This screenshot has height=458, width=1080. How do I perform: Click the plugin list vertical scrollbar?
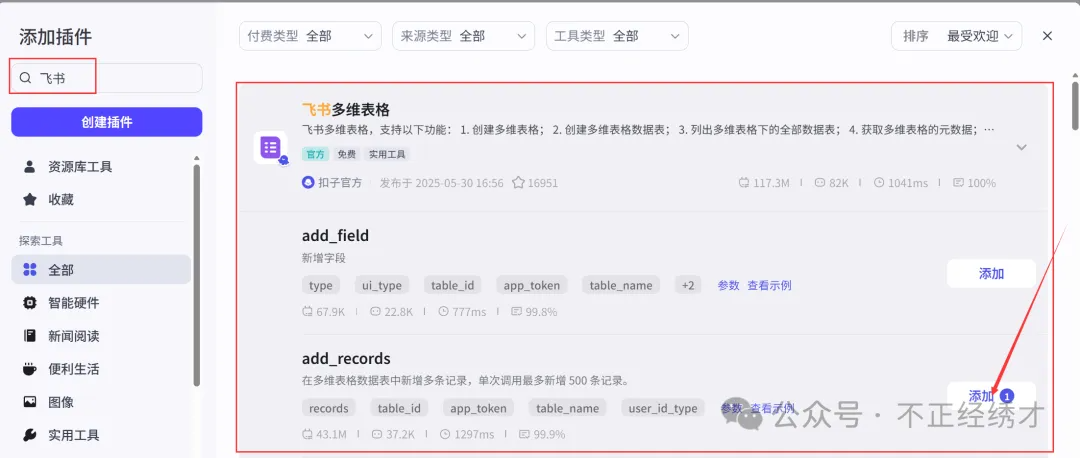[1074, 105]
